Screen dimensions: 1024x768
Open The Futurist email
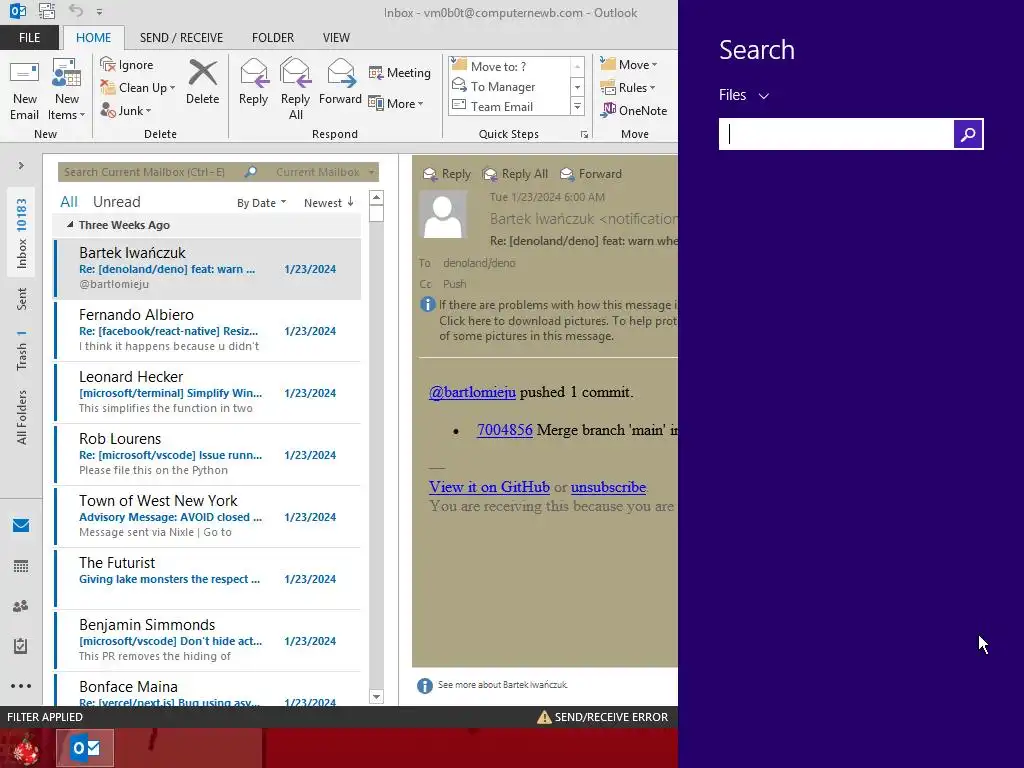(208, 579)
